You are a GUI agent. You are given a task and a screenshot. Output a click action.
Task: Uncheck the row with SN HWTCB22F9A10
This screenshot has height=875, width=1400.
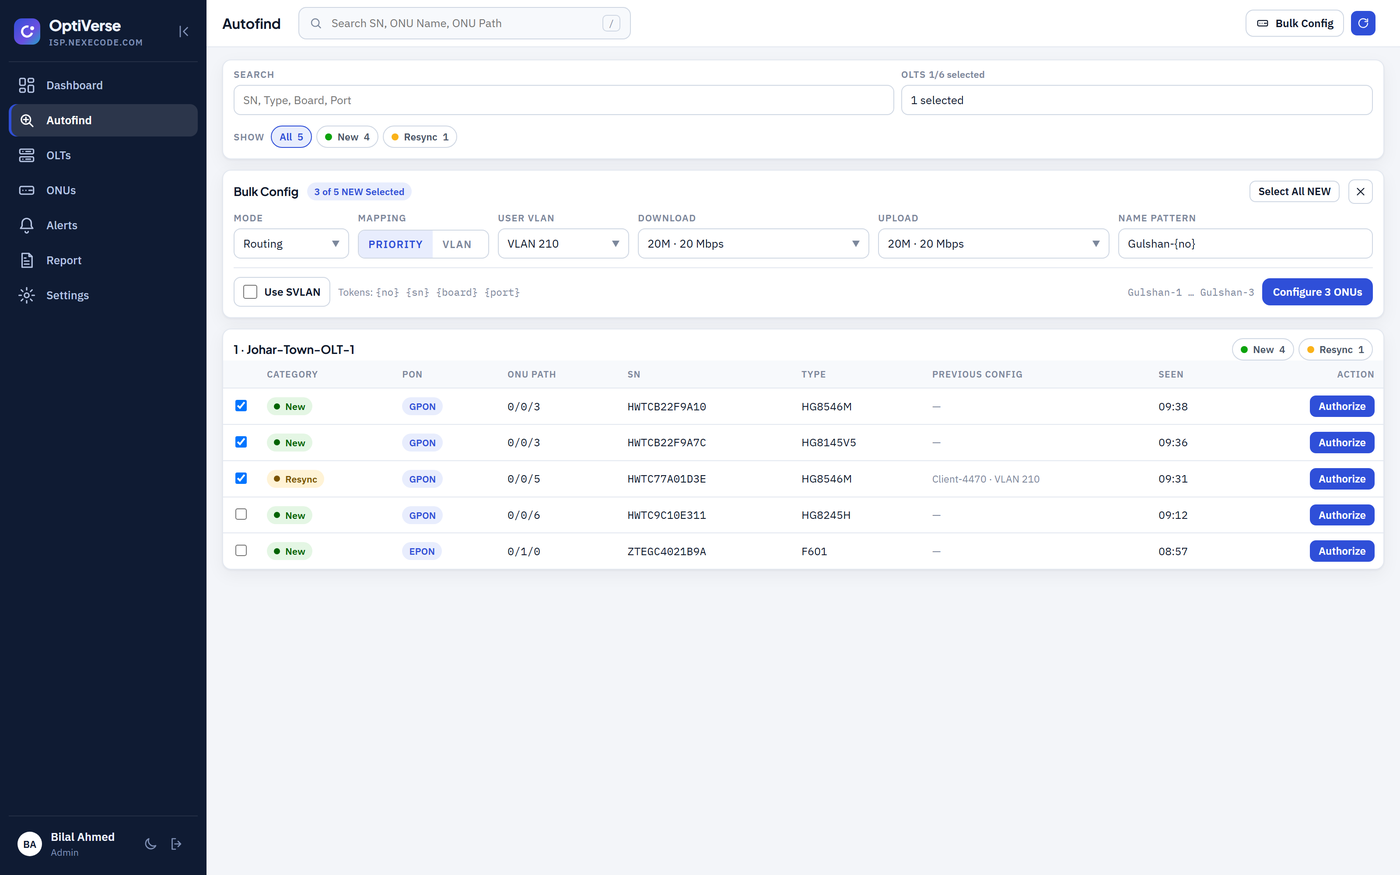(x=241, y=406)
